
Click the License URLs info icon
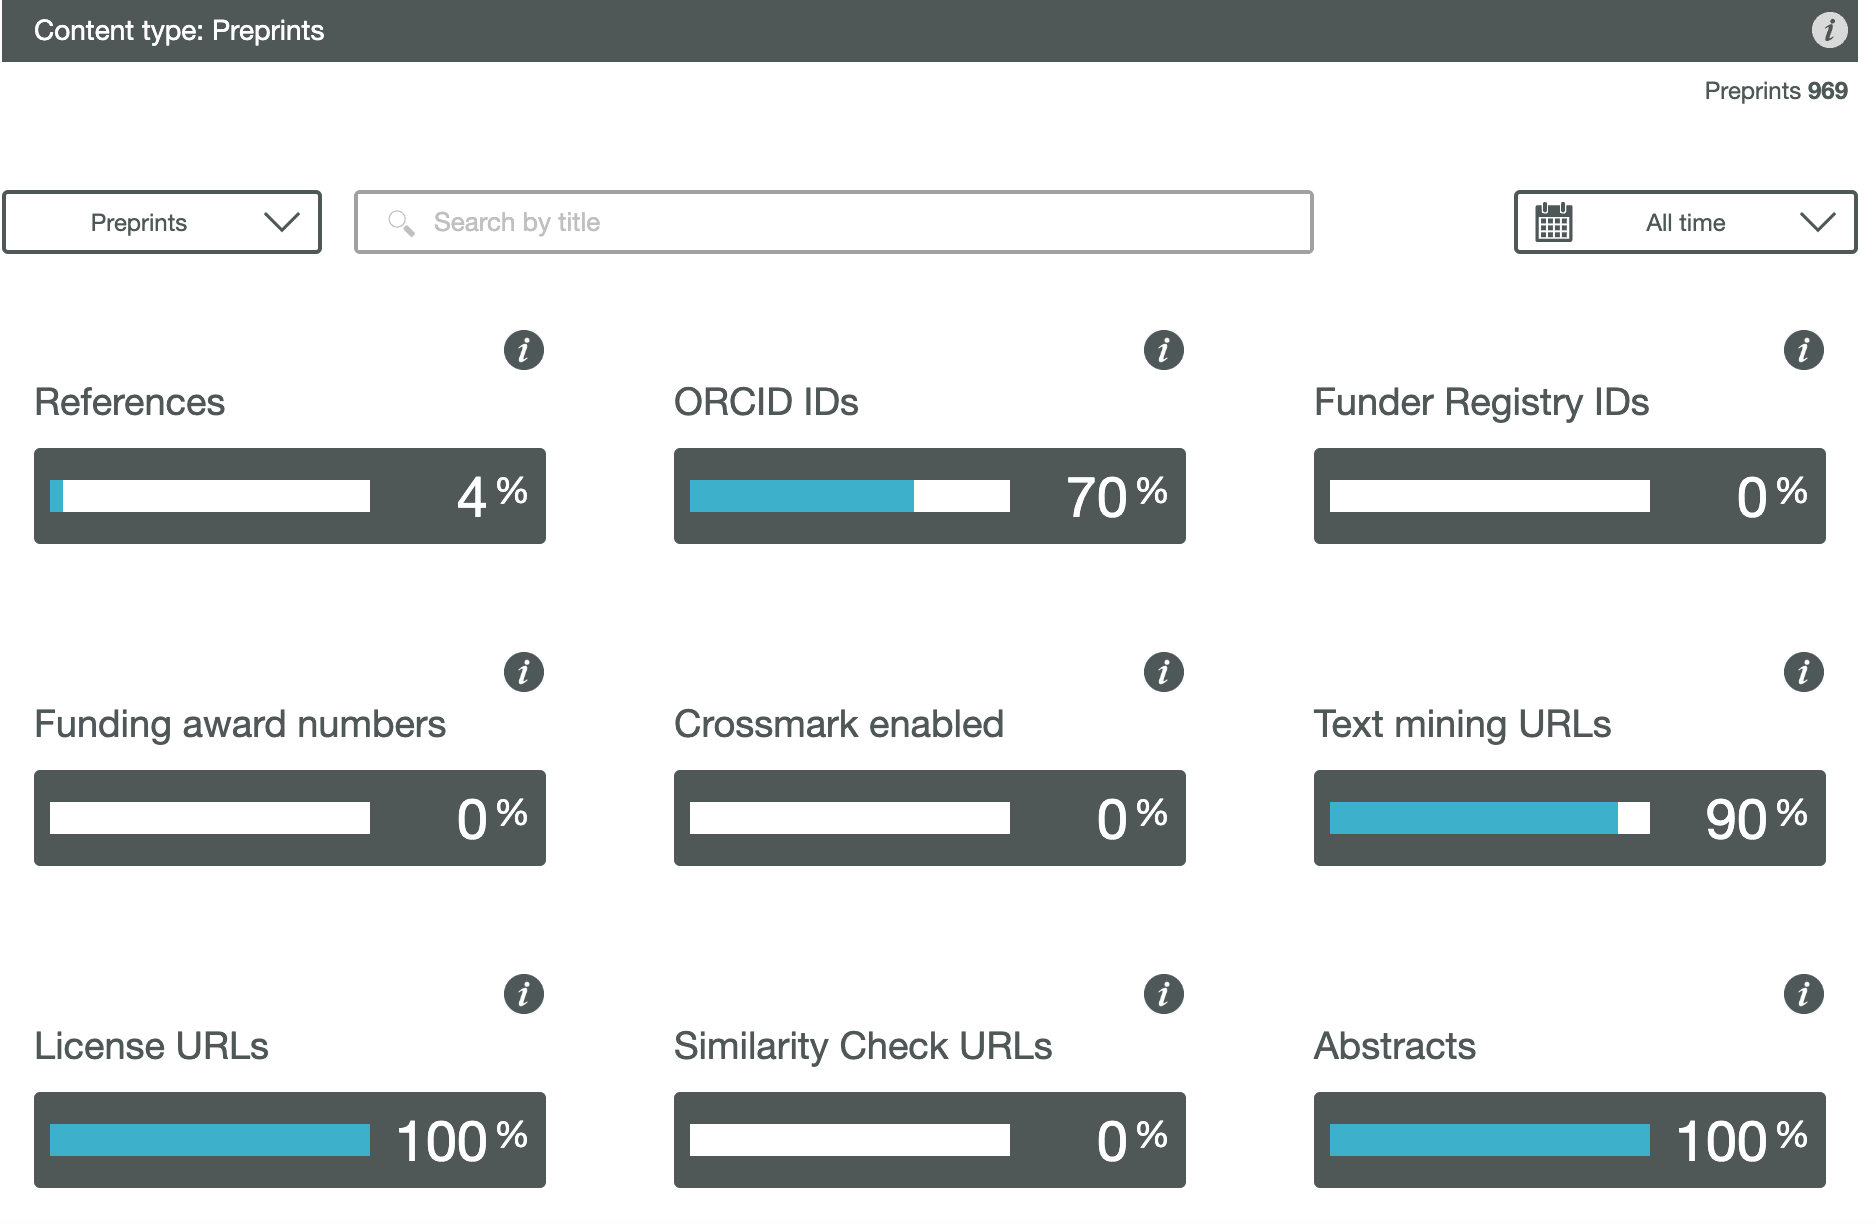coord(523,994)
